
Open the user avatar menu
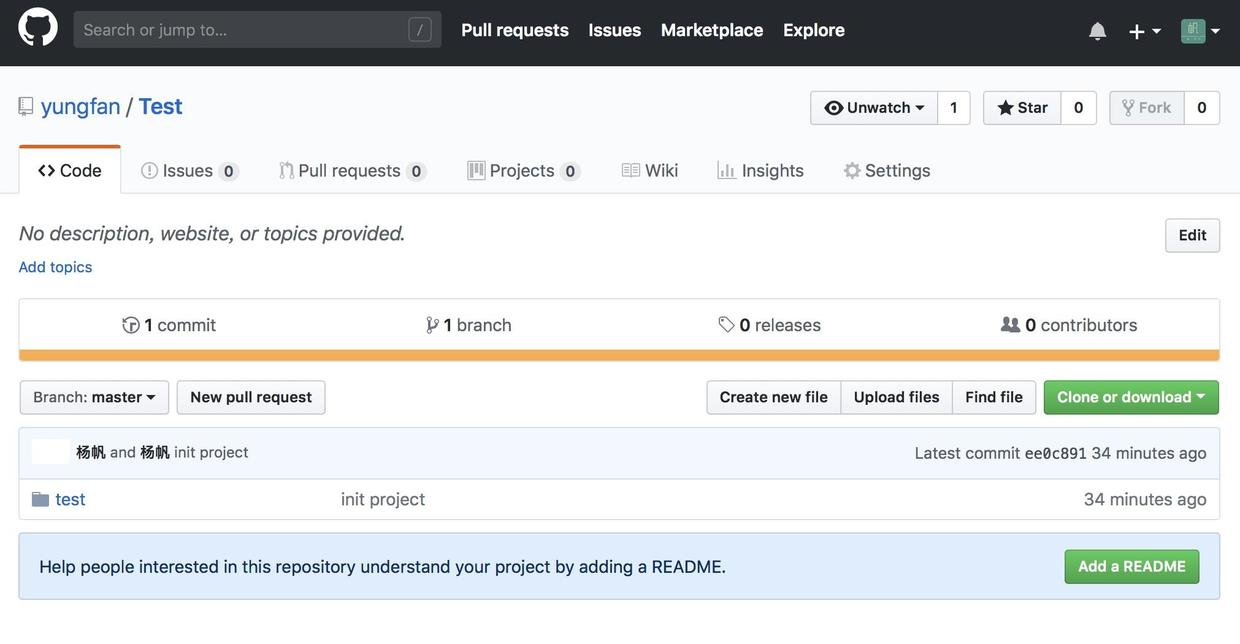tap(1200, 31)
